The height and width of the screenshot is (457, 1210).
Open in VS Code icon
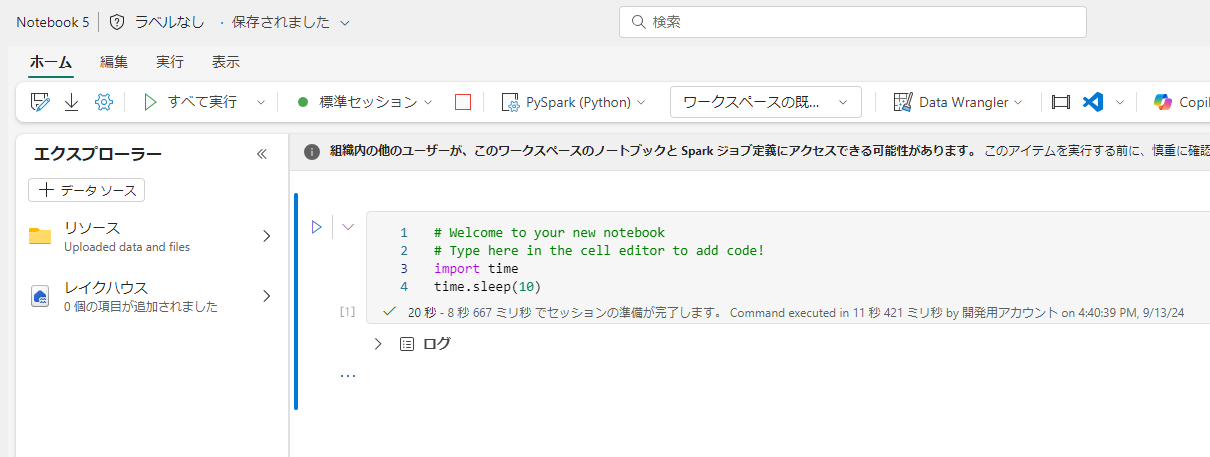pyautogui.click(x=1093, y=102)
